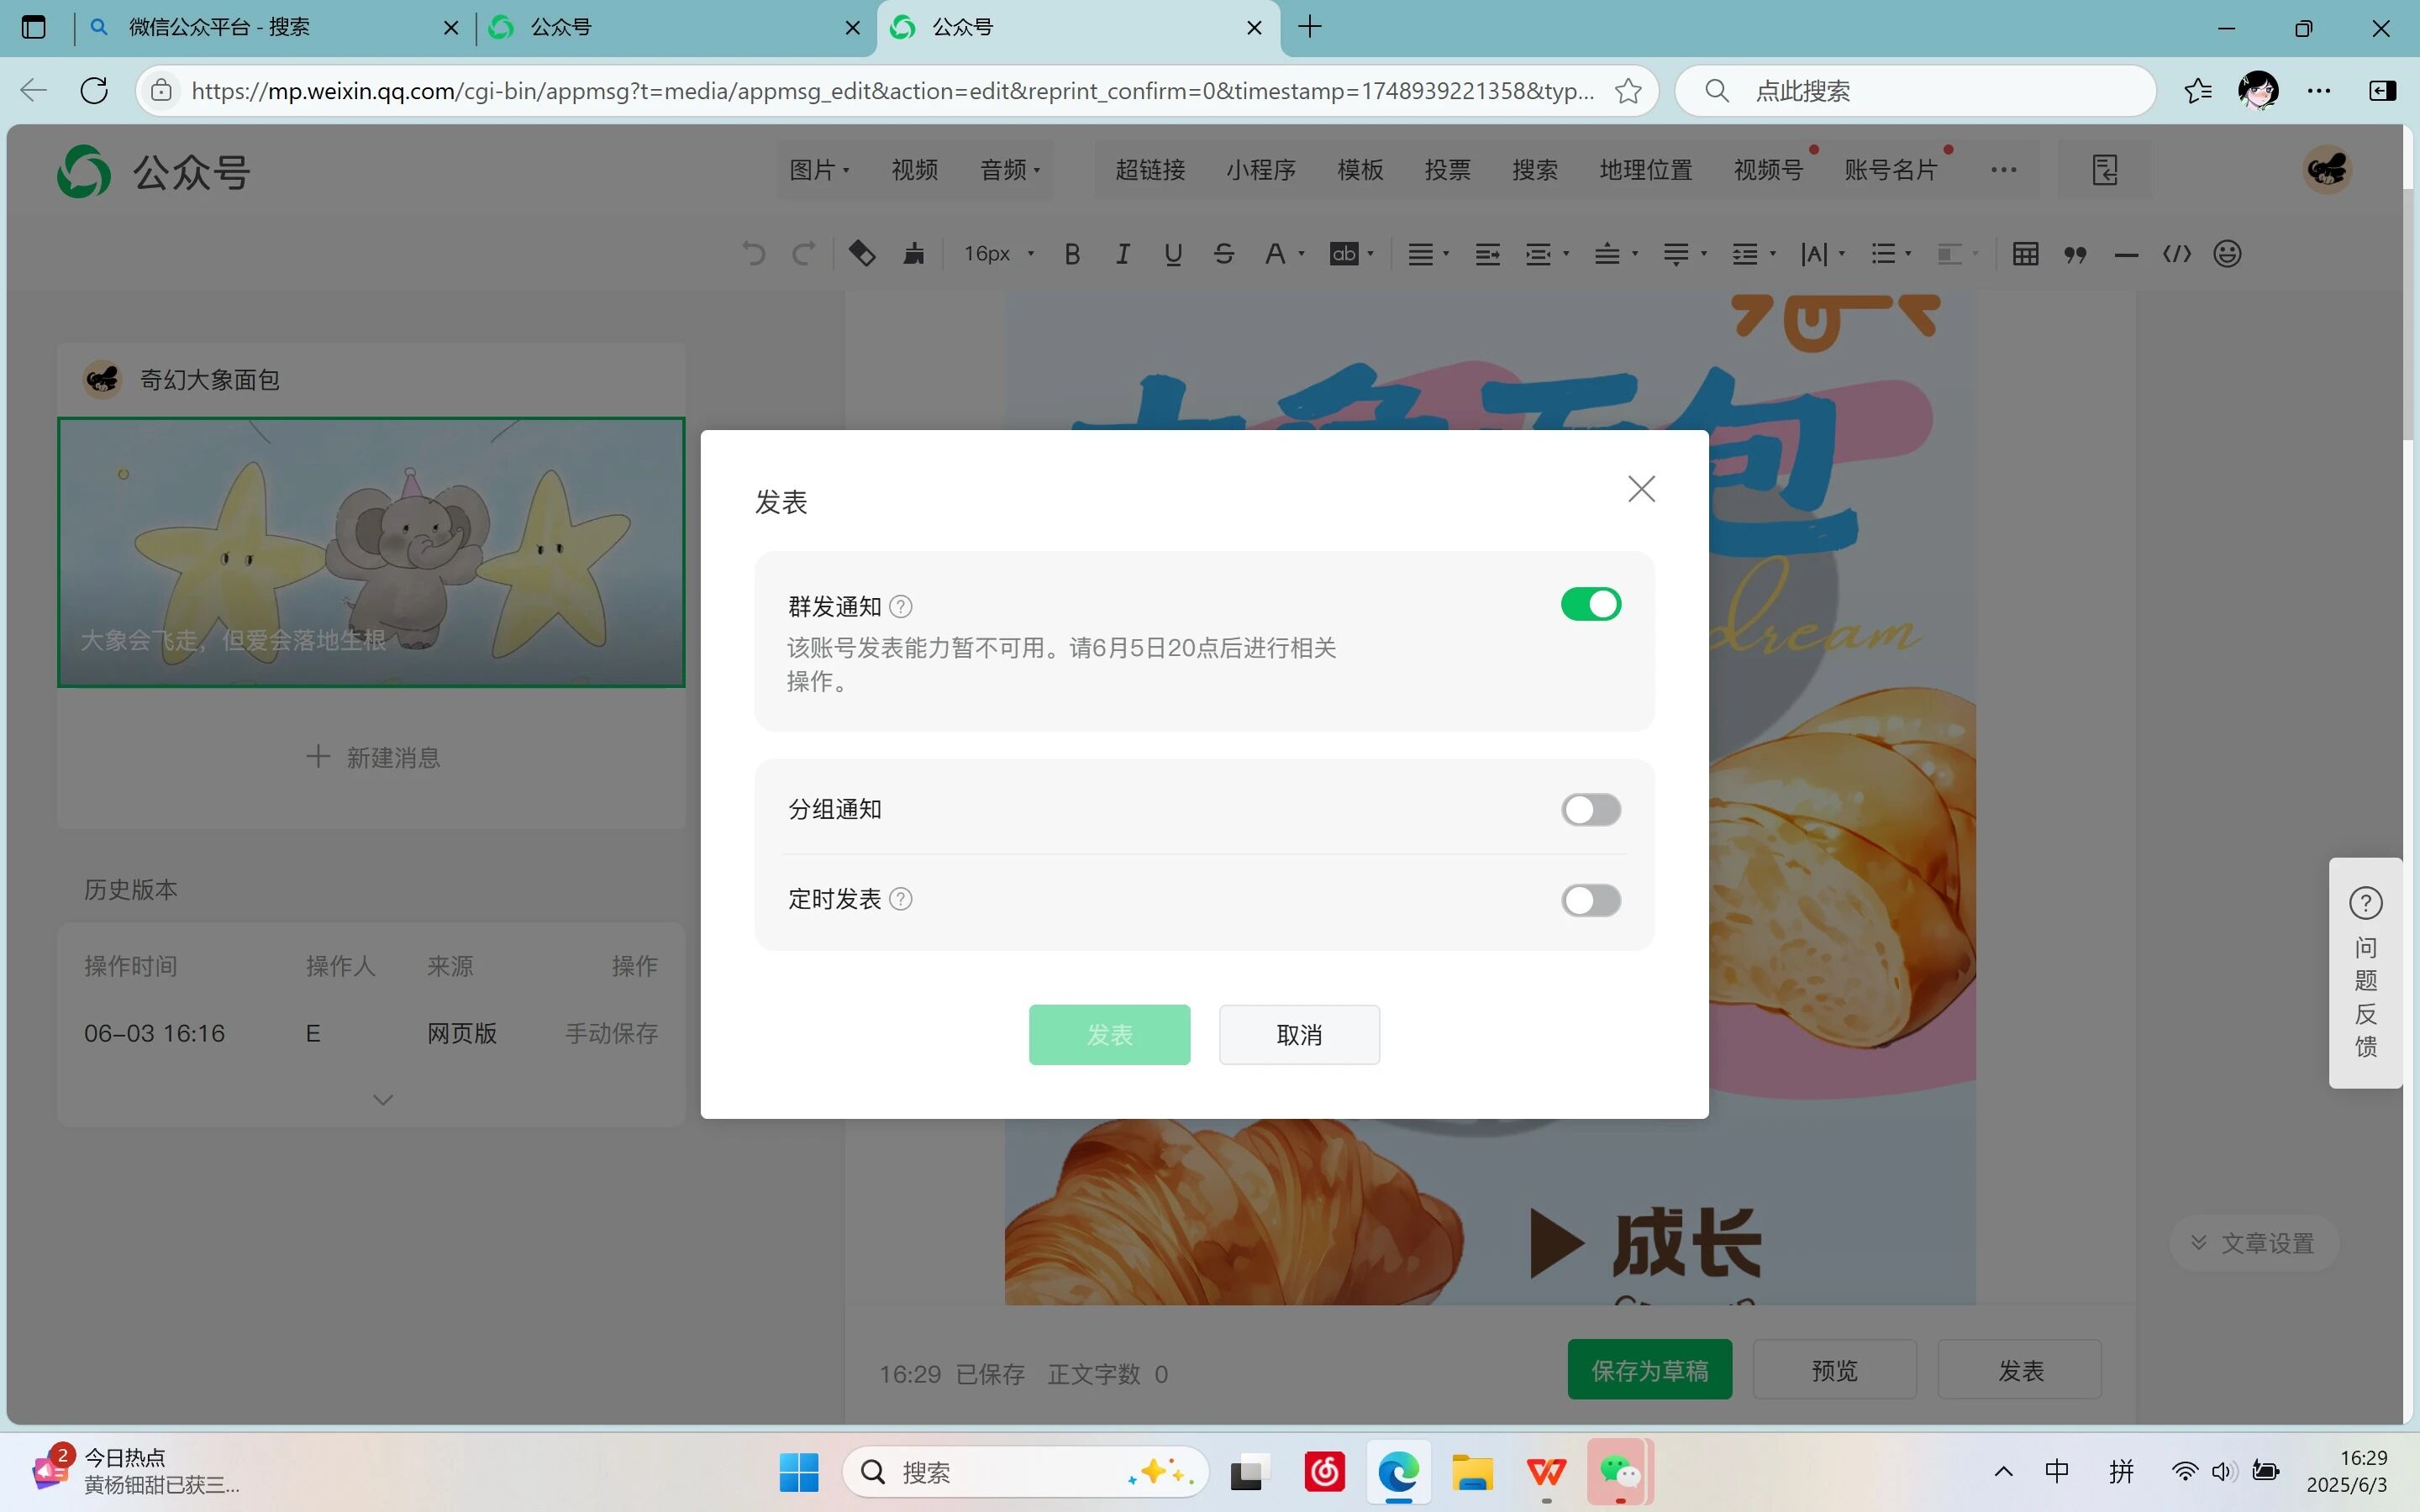The image size is (2420, 1512).
Task: Click the format painter brush icon
Action: (913, 254)
